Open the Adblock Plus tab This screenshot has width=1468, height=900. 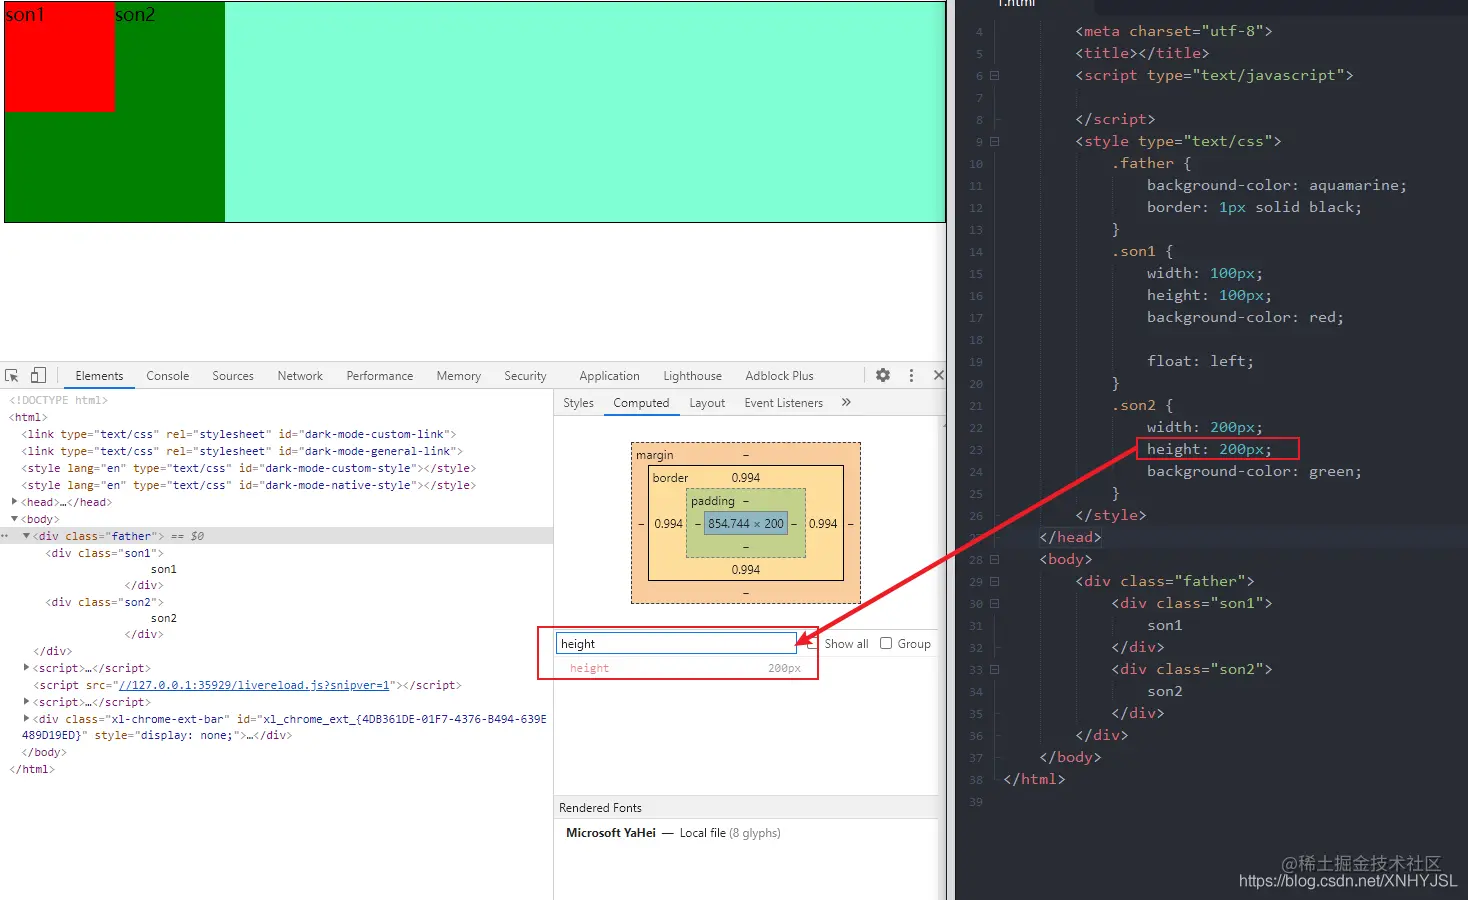779,376
